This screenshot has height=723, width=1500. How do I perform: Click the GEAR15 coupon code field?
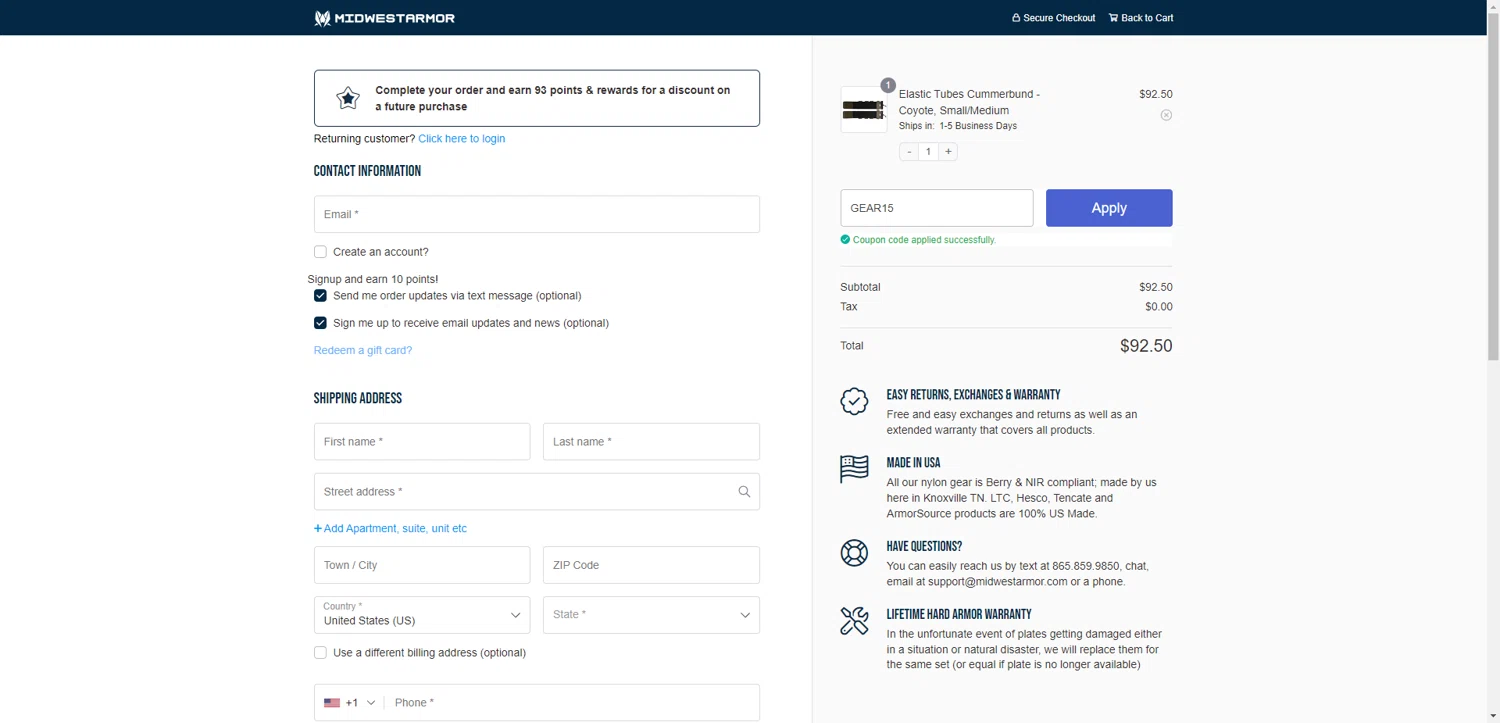(x=937, y=208)
